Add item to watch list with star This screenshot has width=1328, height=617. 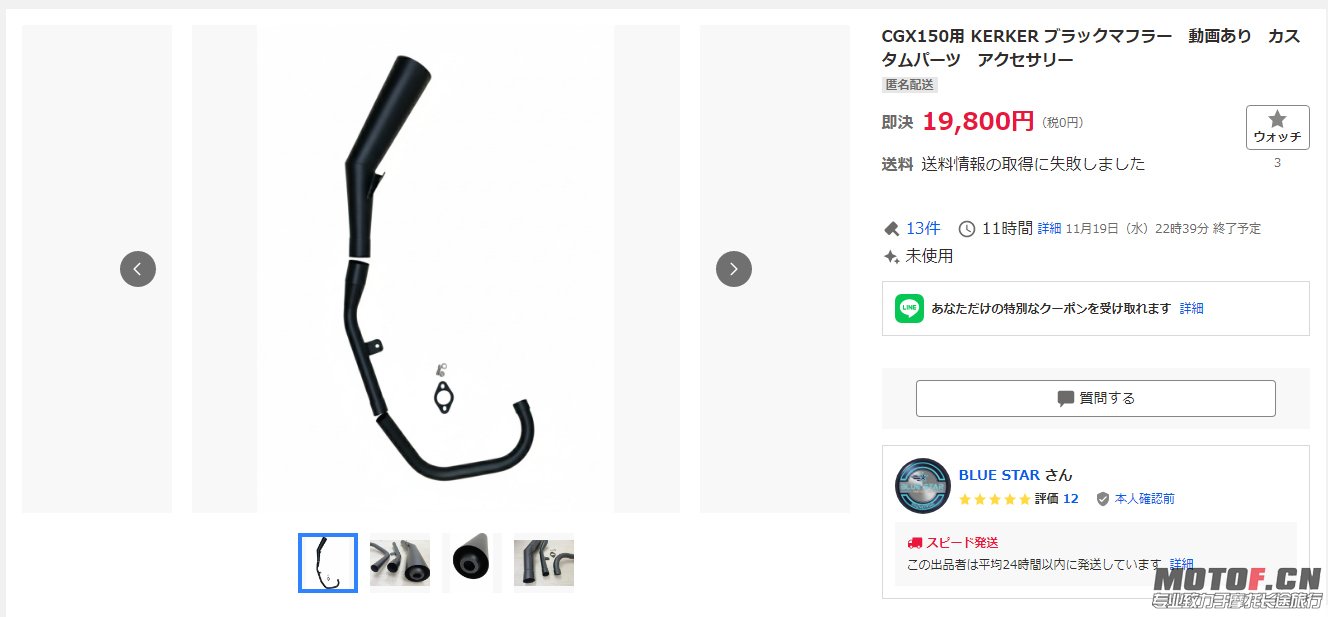coord(1277,127)
